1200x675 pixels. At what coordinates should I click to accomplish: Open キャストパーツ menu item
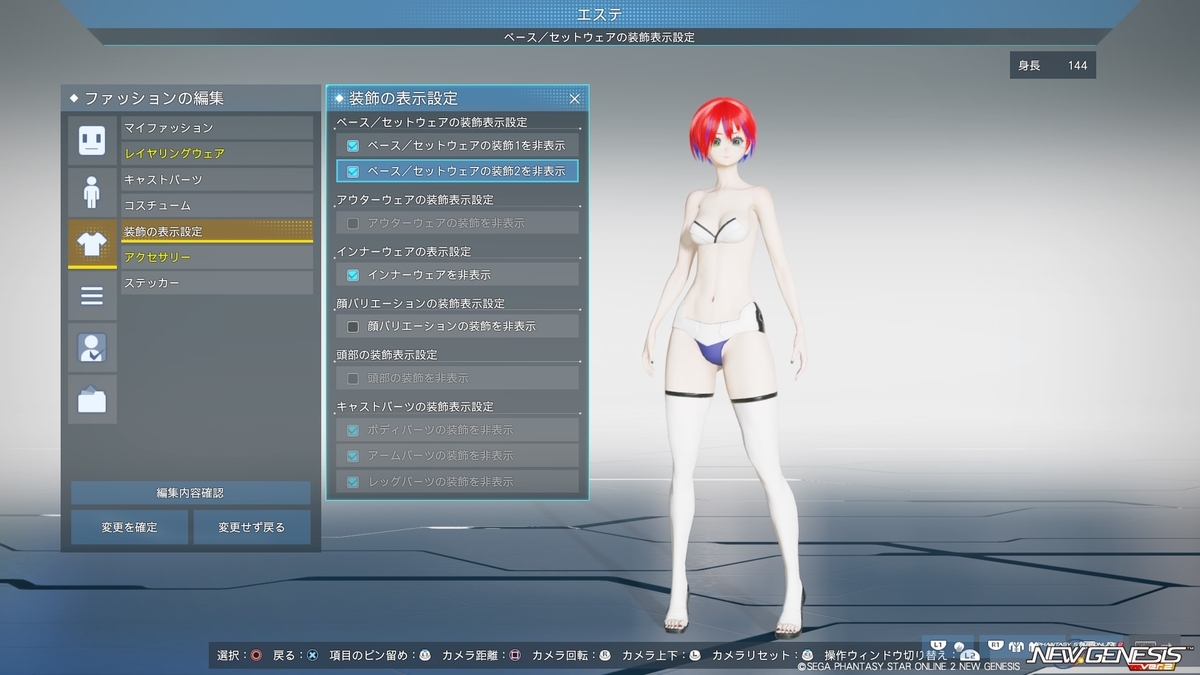217,180
